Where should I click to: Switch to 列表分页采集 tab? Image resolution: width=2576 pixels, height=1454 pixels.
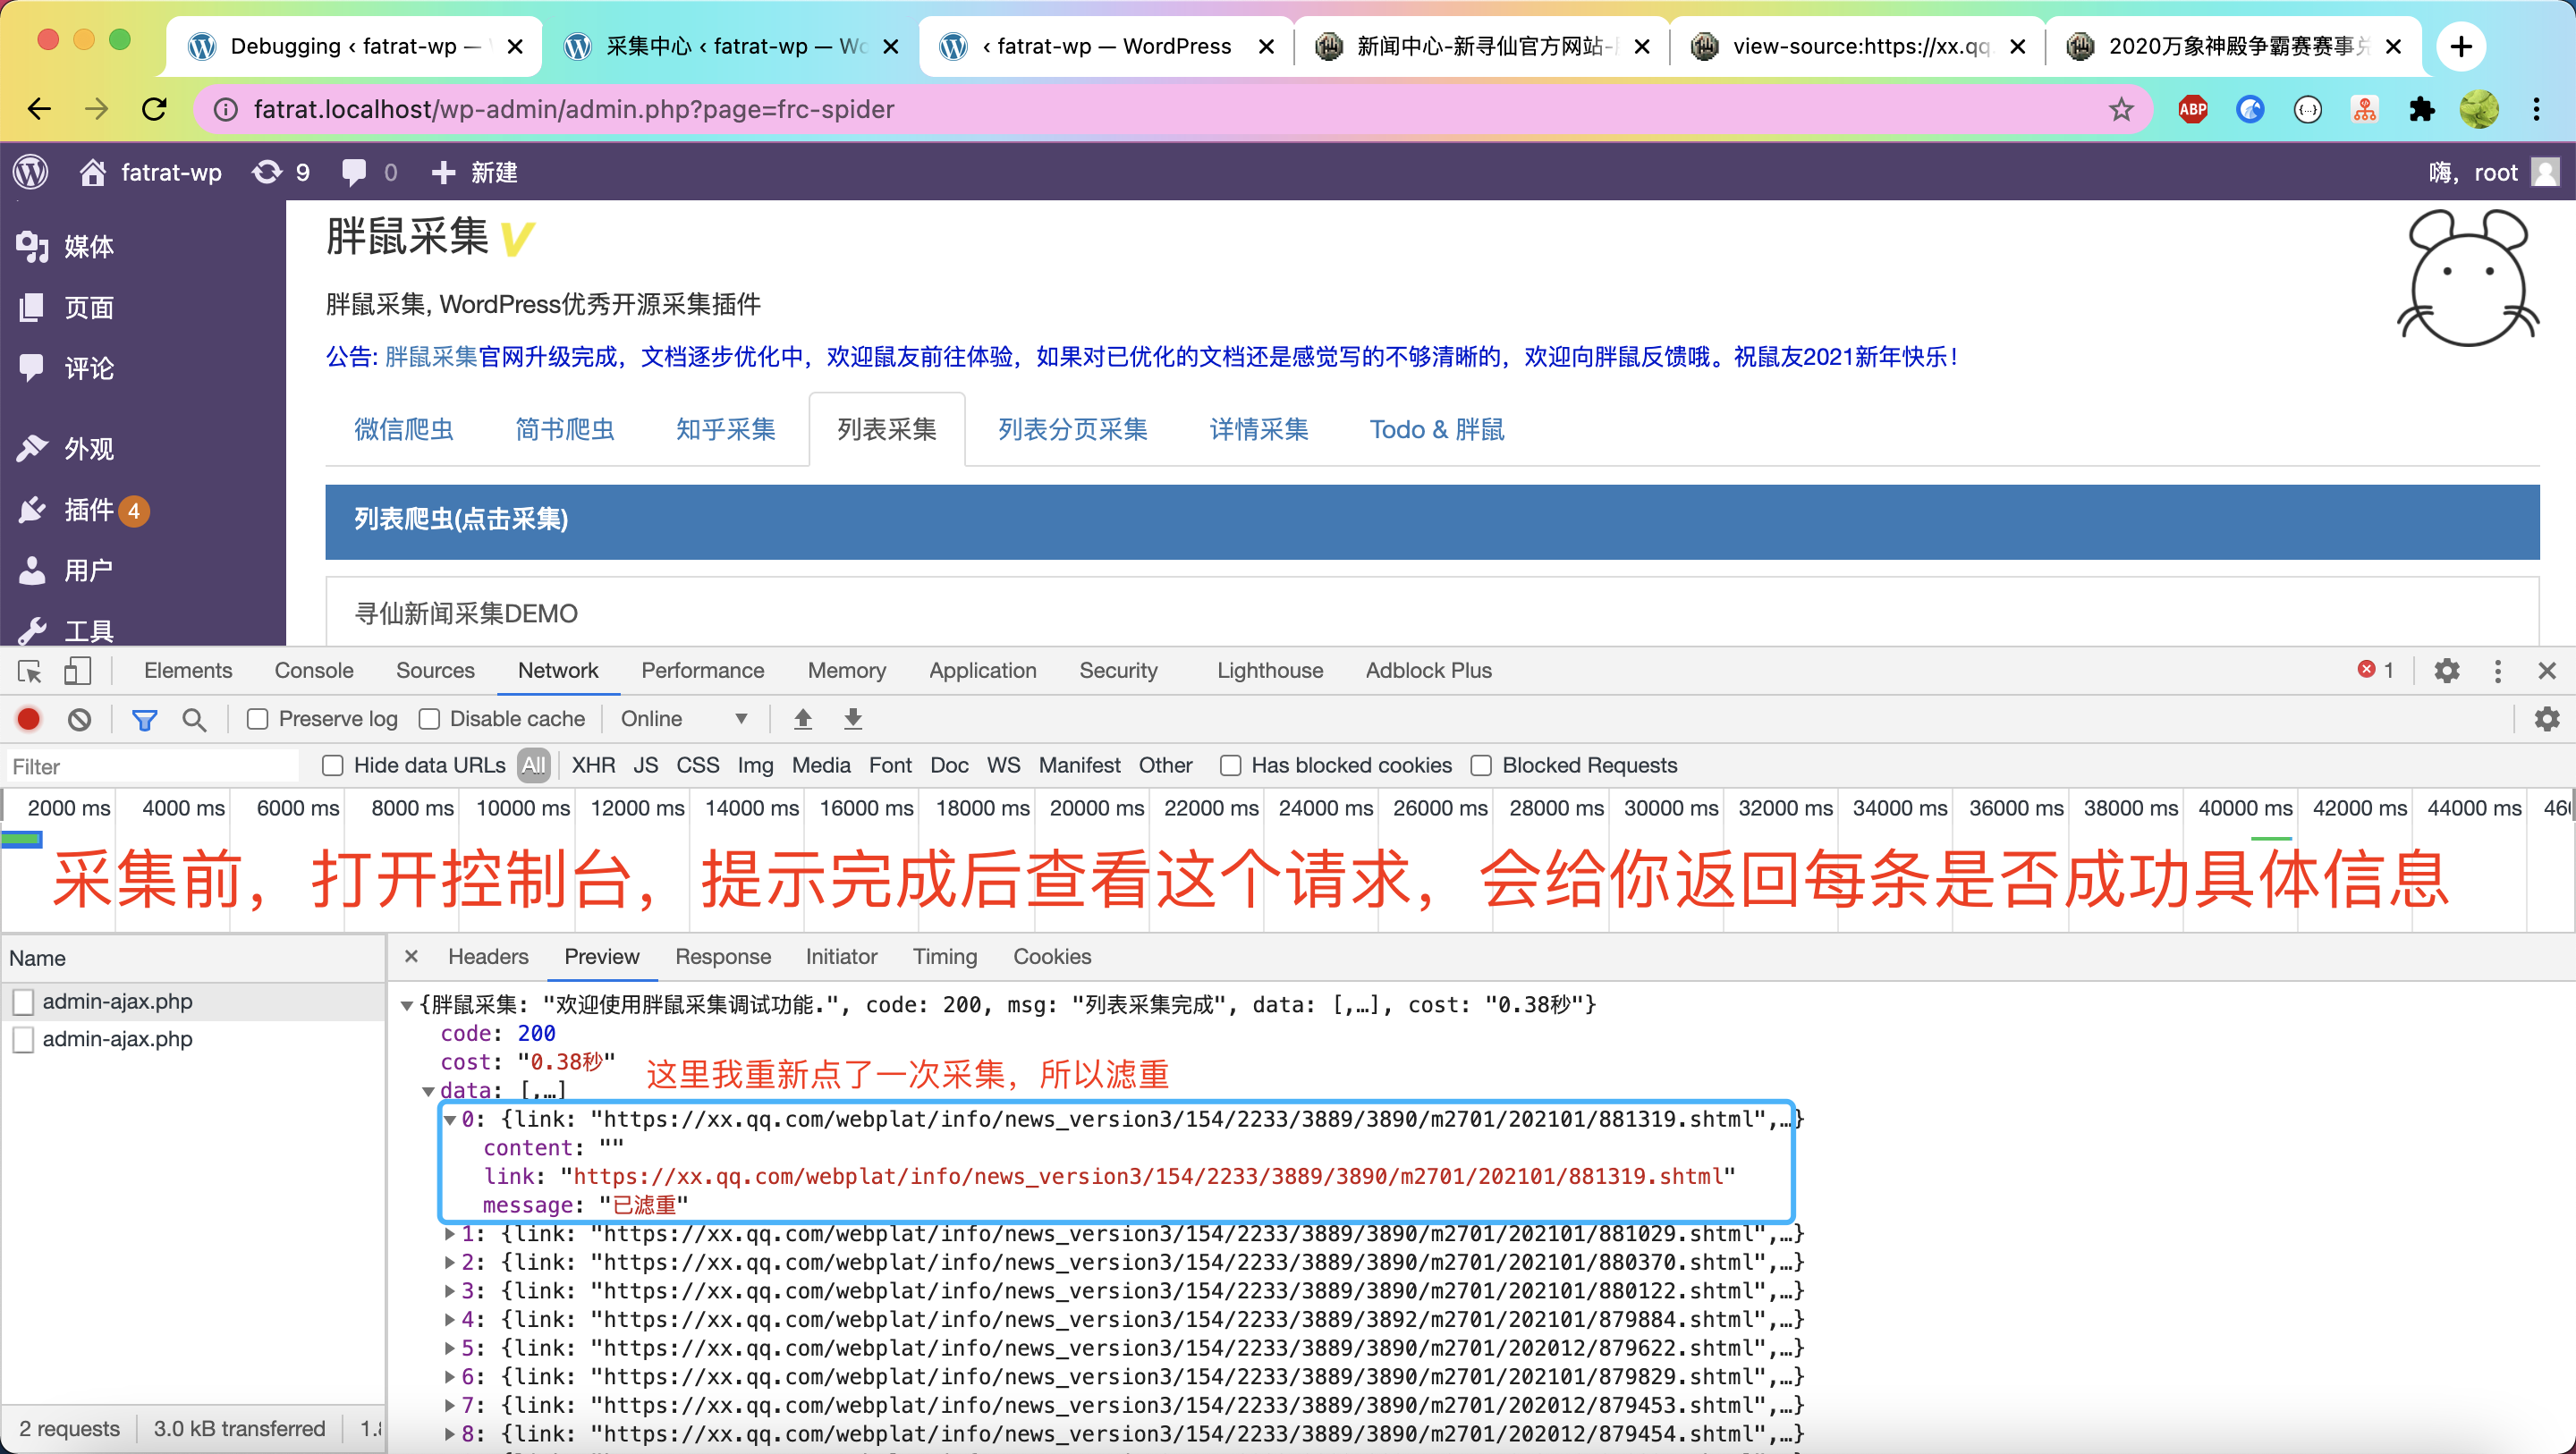[1073, 430]
